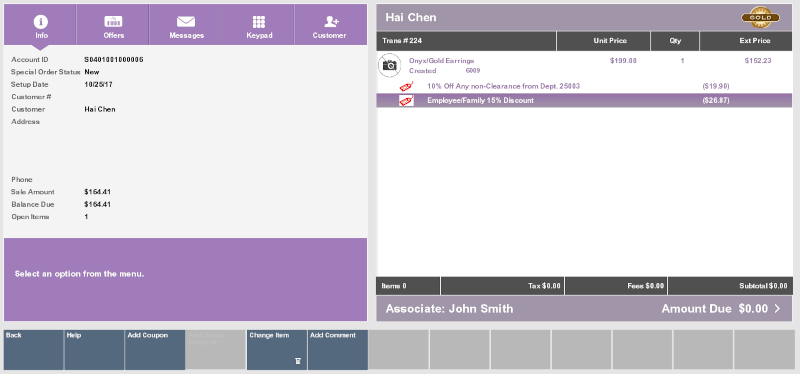Click the Add Coupon button
800x374 pixels.
(x=155, y=350)
